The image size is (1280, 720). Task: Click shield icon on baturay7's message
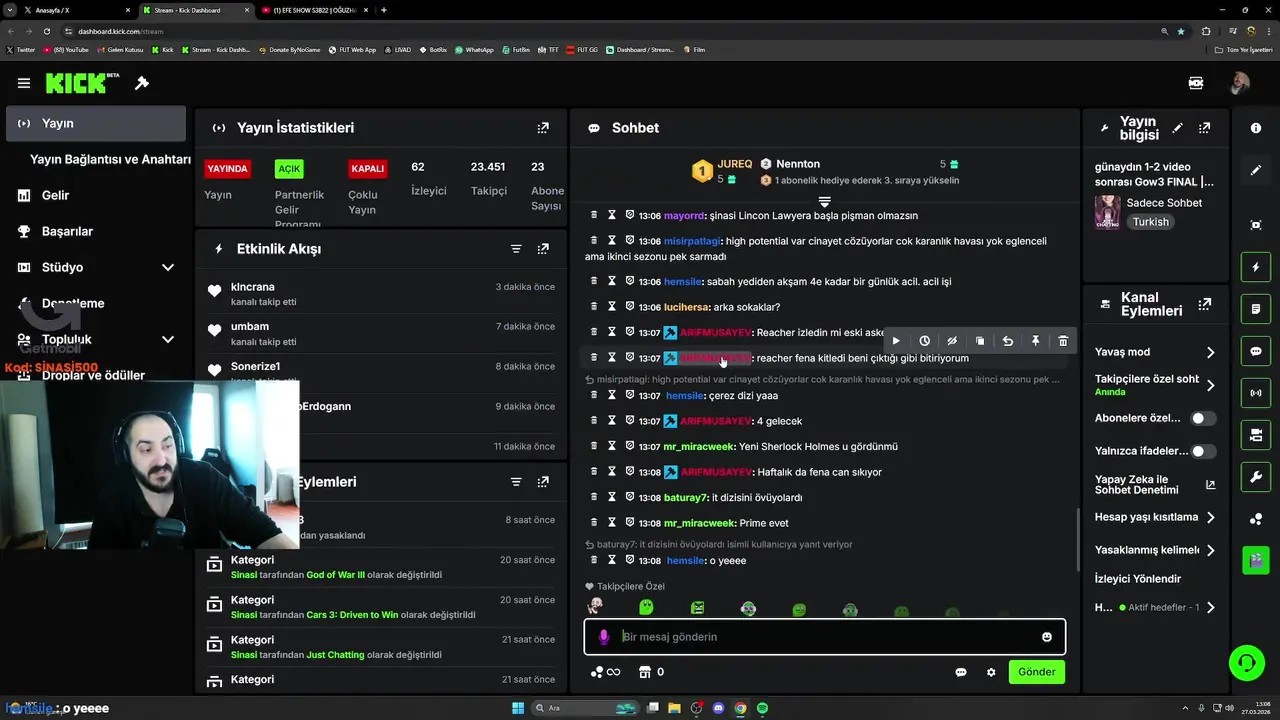pyautogui.click(x=630, y=497)
